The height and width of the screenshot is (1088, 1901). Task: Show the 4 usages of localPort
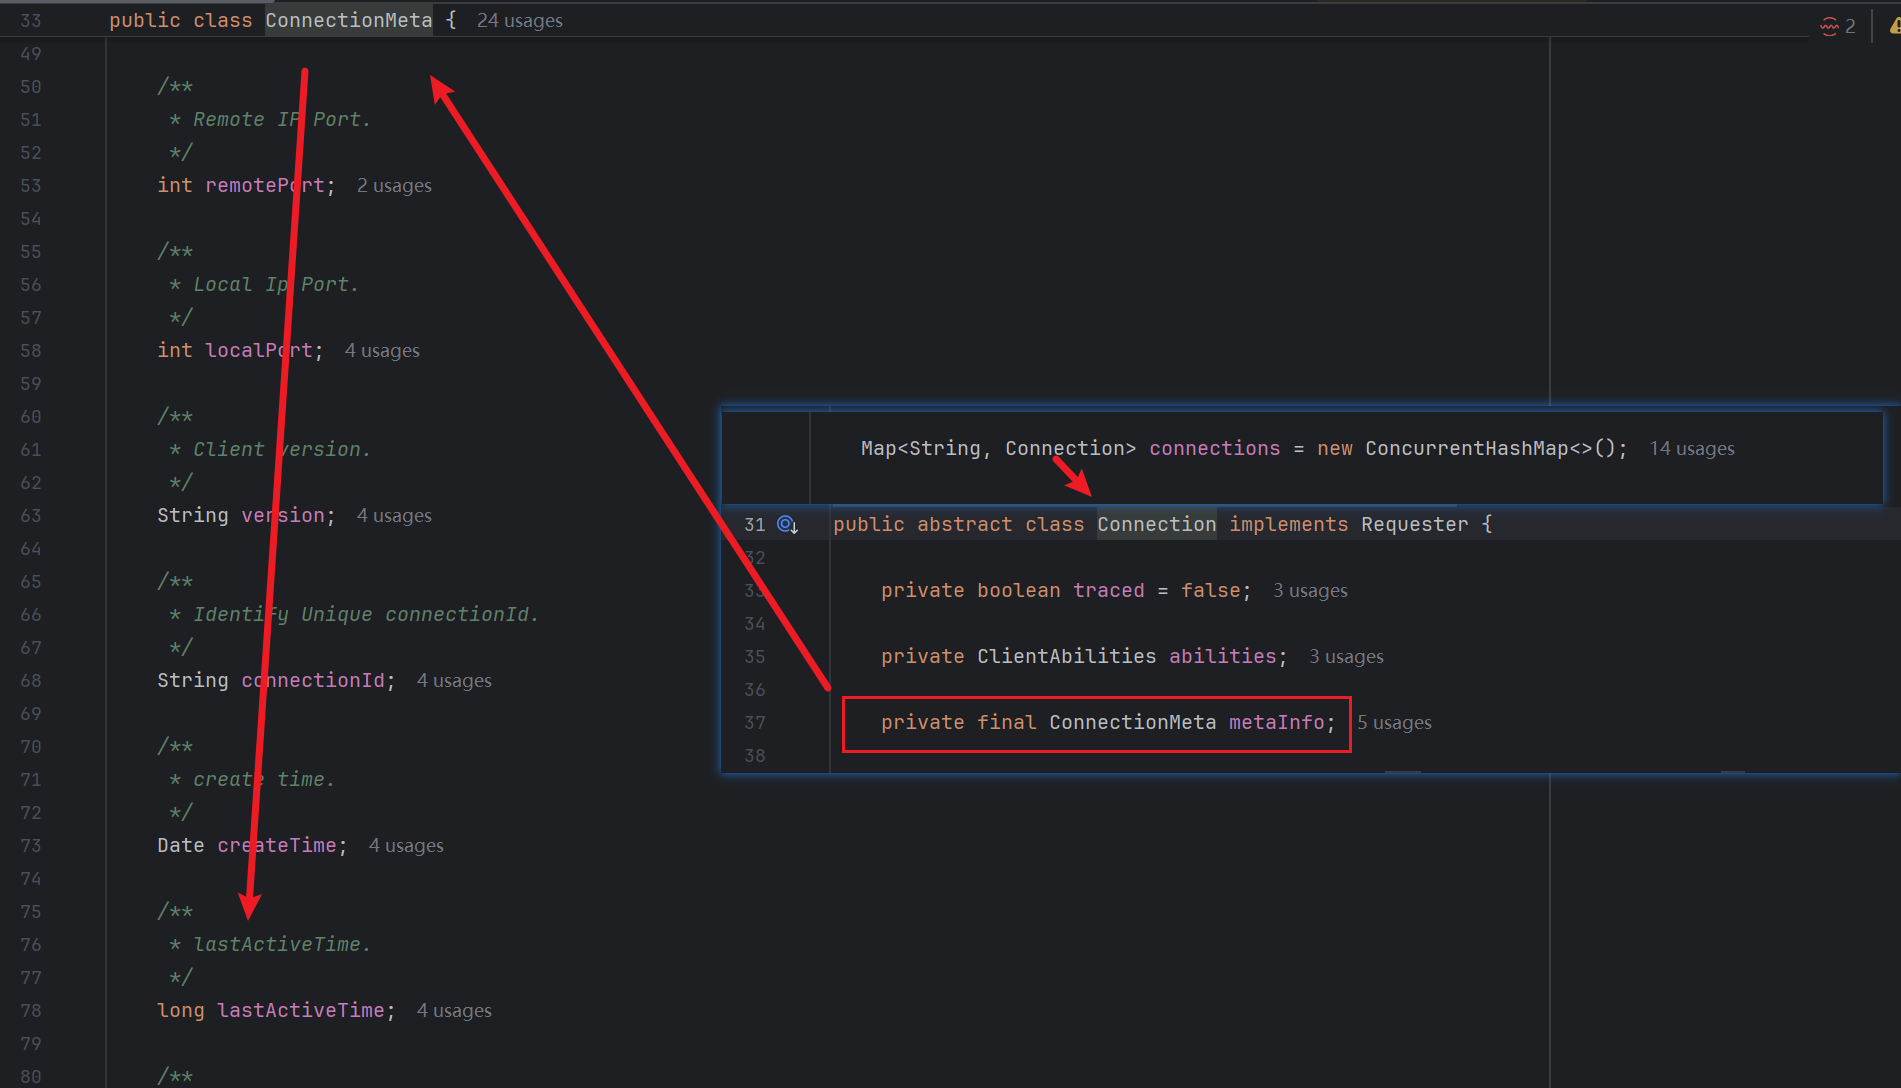pos(382,351)
